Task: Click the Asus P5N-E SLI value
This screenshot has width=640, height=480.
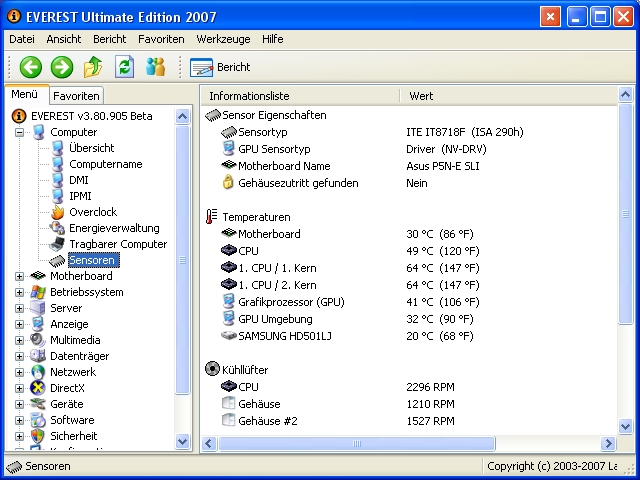Action: click(x=442, y=166)
